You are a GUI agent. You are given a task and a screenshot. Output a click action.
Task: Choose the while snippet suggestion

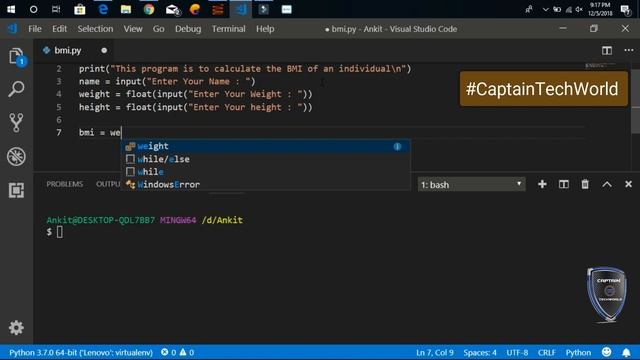tap(265, 172)
